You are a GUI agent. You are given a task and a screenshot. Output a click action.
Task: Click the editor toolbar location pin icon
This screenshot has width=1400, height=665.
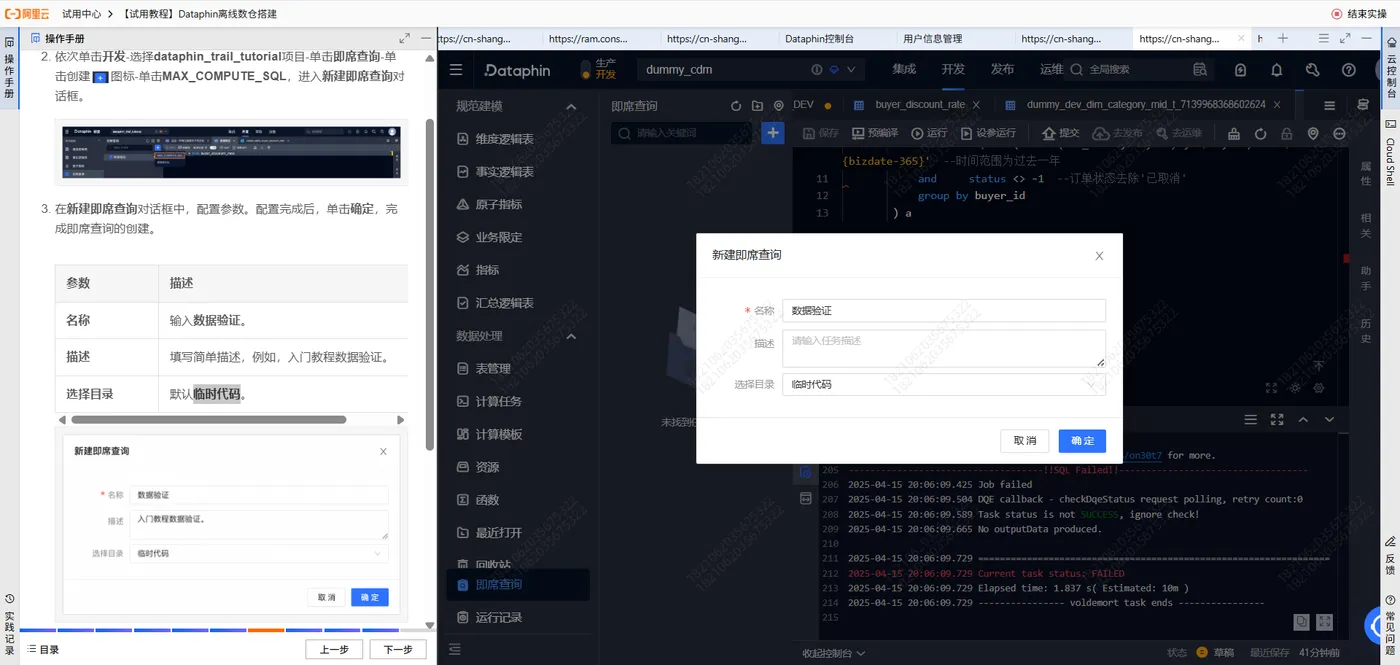(1313, 134)
